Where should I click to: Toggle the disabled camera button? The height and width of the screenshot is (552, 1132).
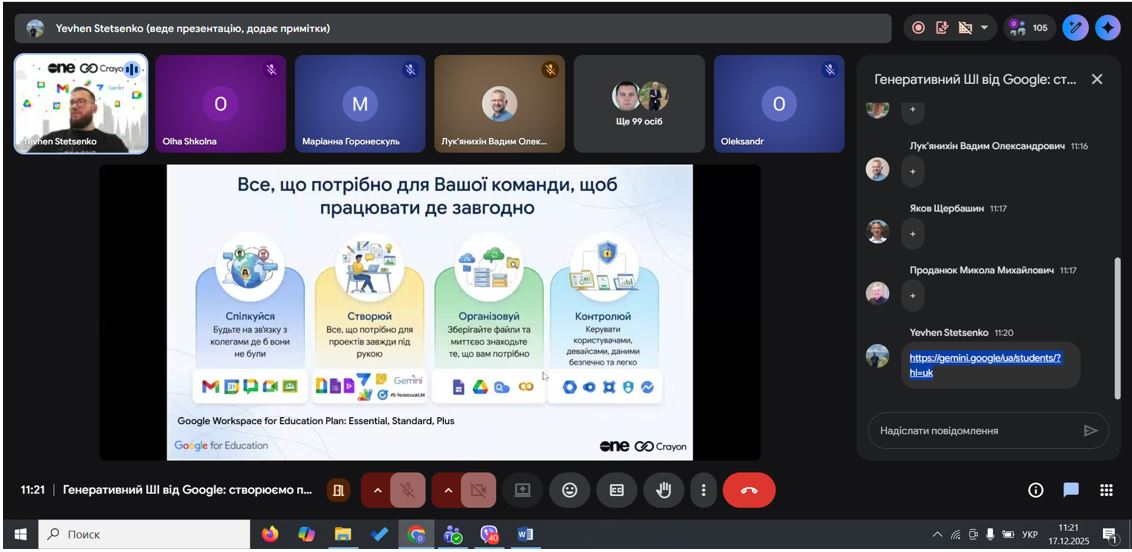click(x=478, y=490)
